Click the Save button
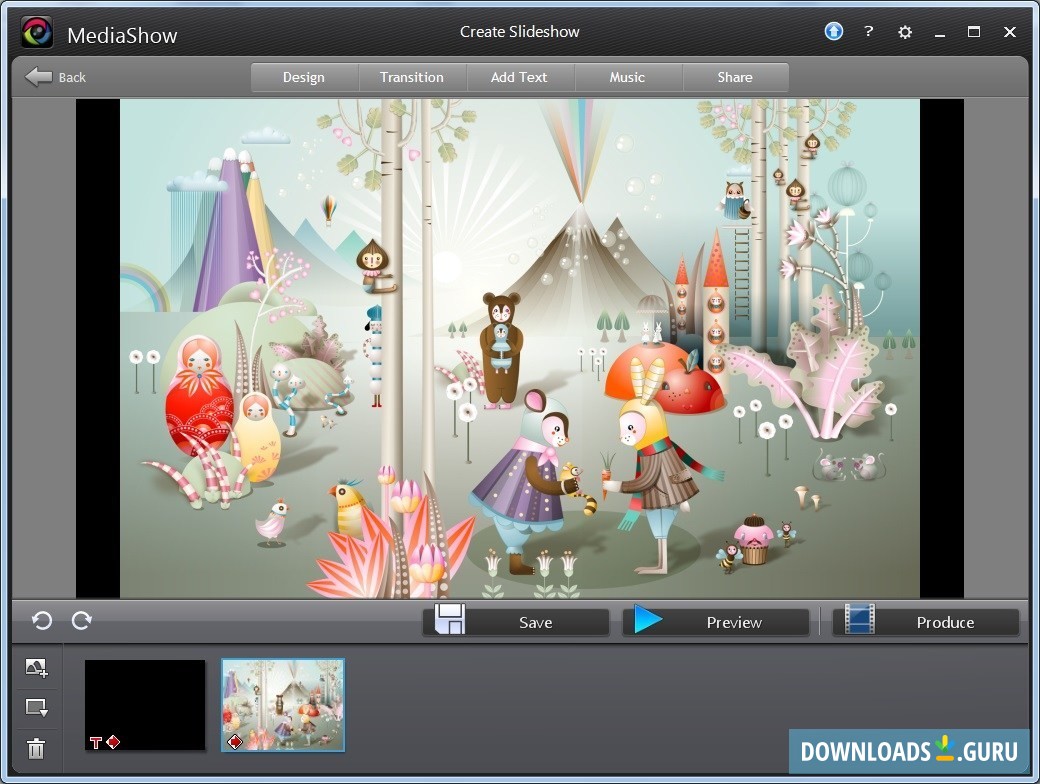The image size is (1040, 784). point(516,622)
